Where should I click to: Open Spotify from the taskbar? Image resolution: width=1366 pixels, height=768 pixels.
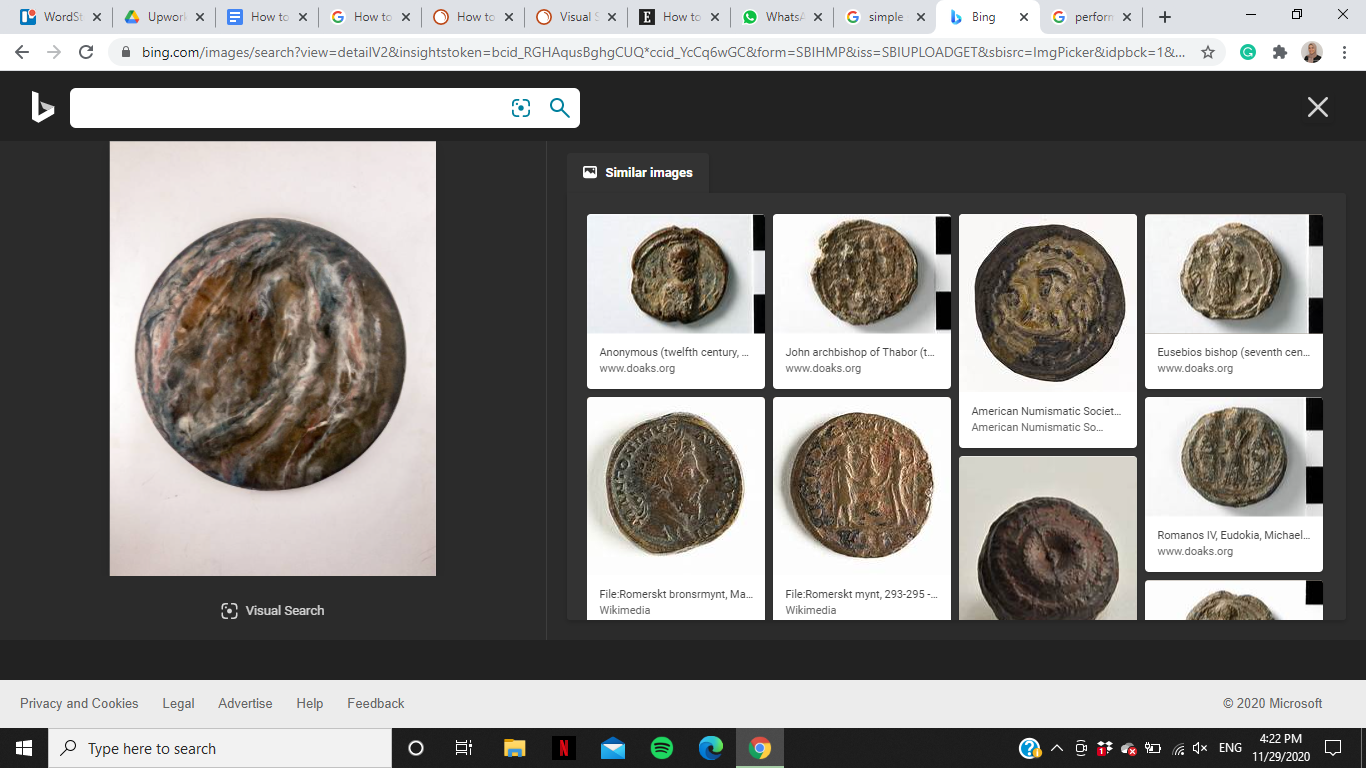662,748
